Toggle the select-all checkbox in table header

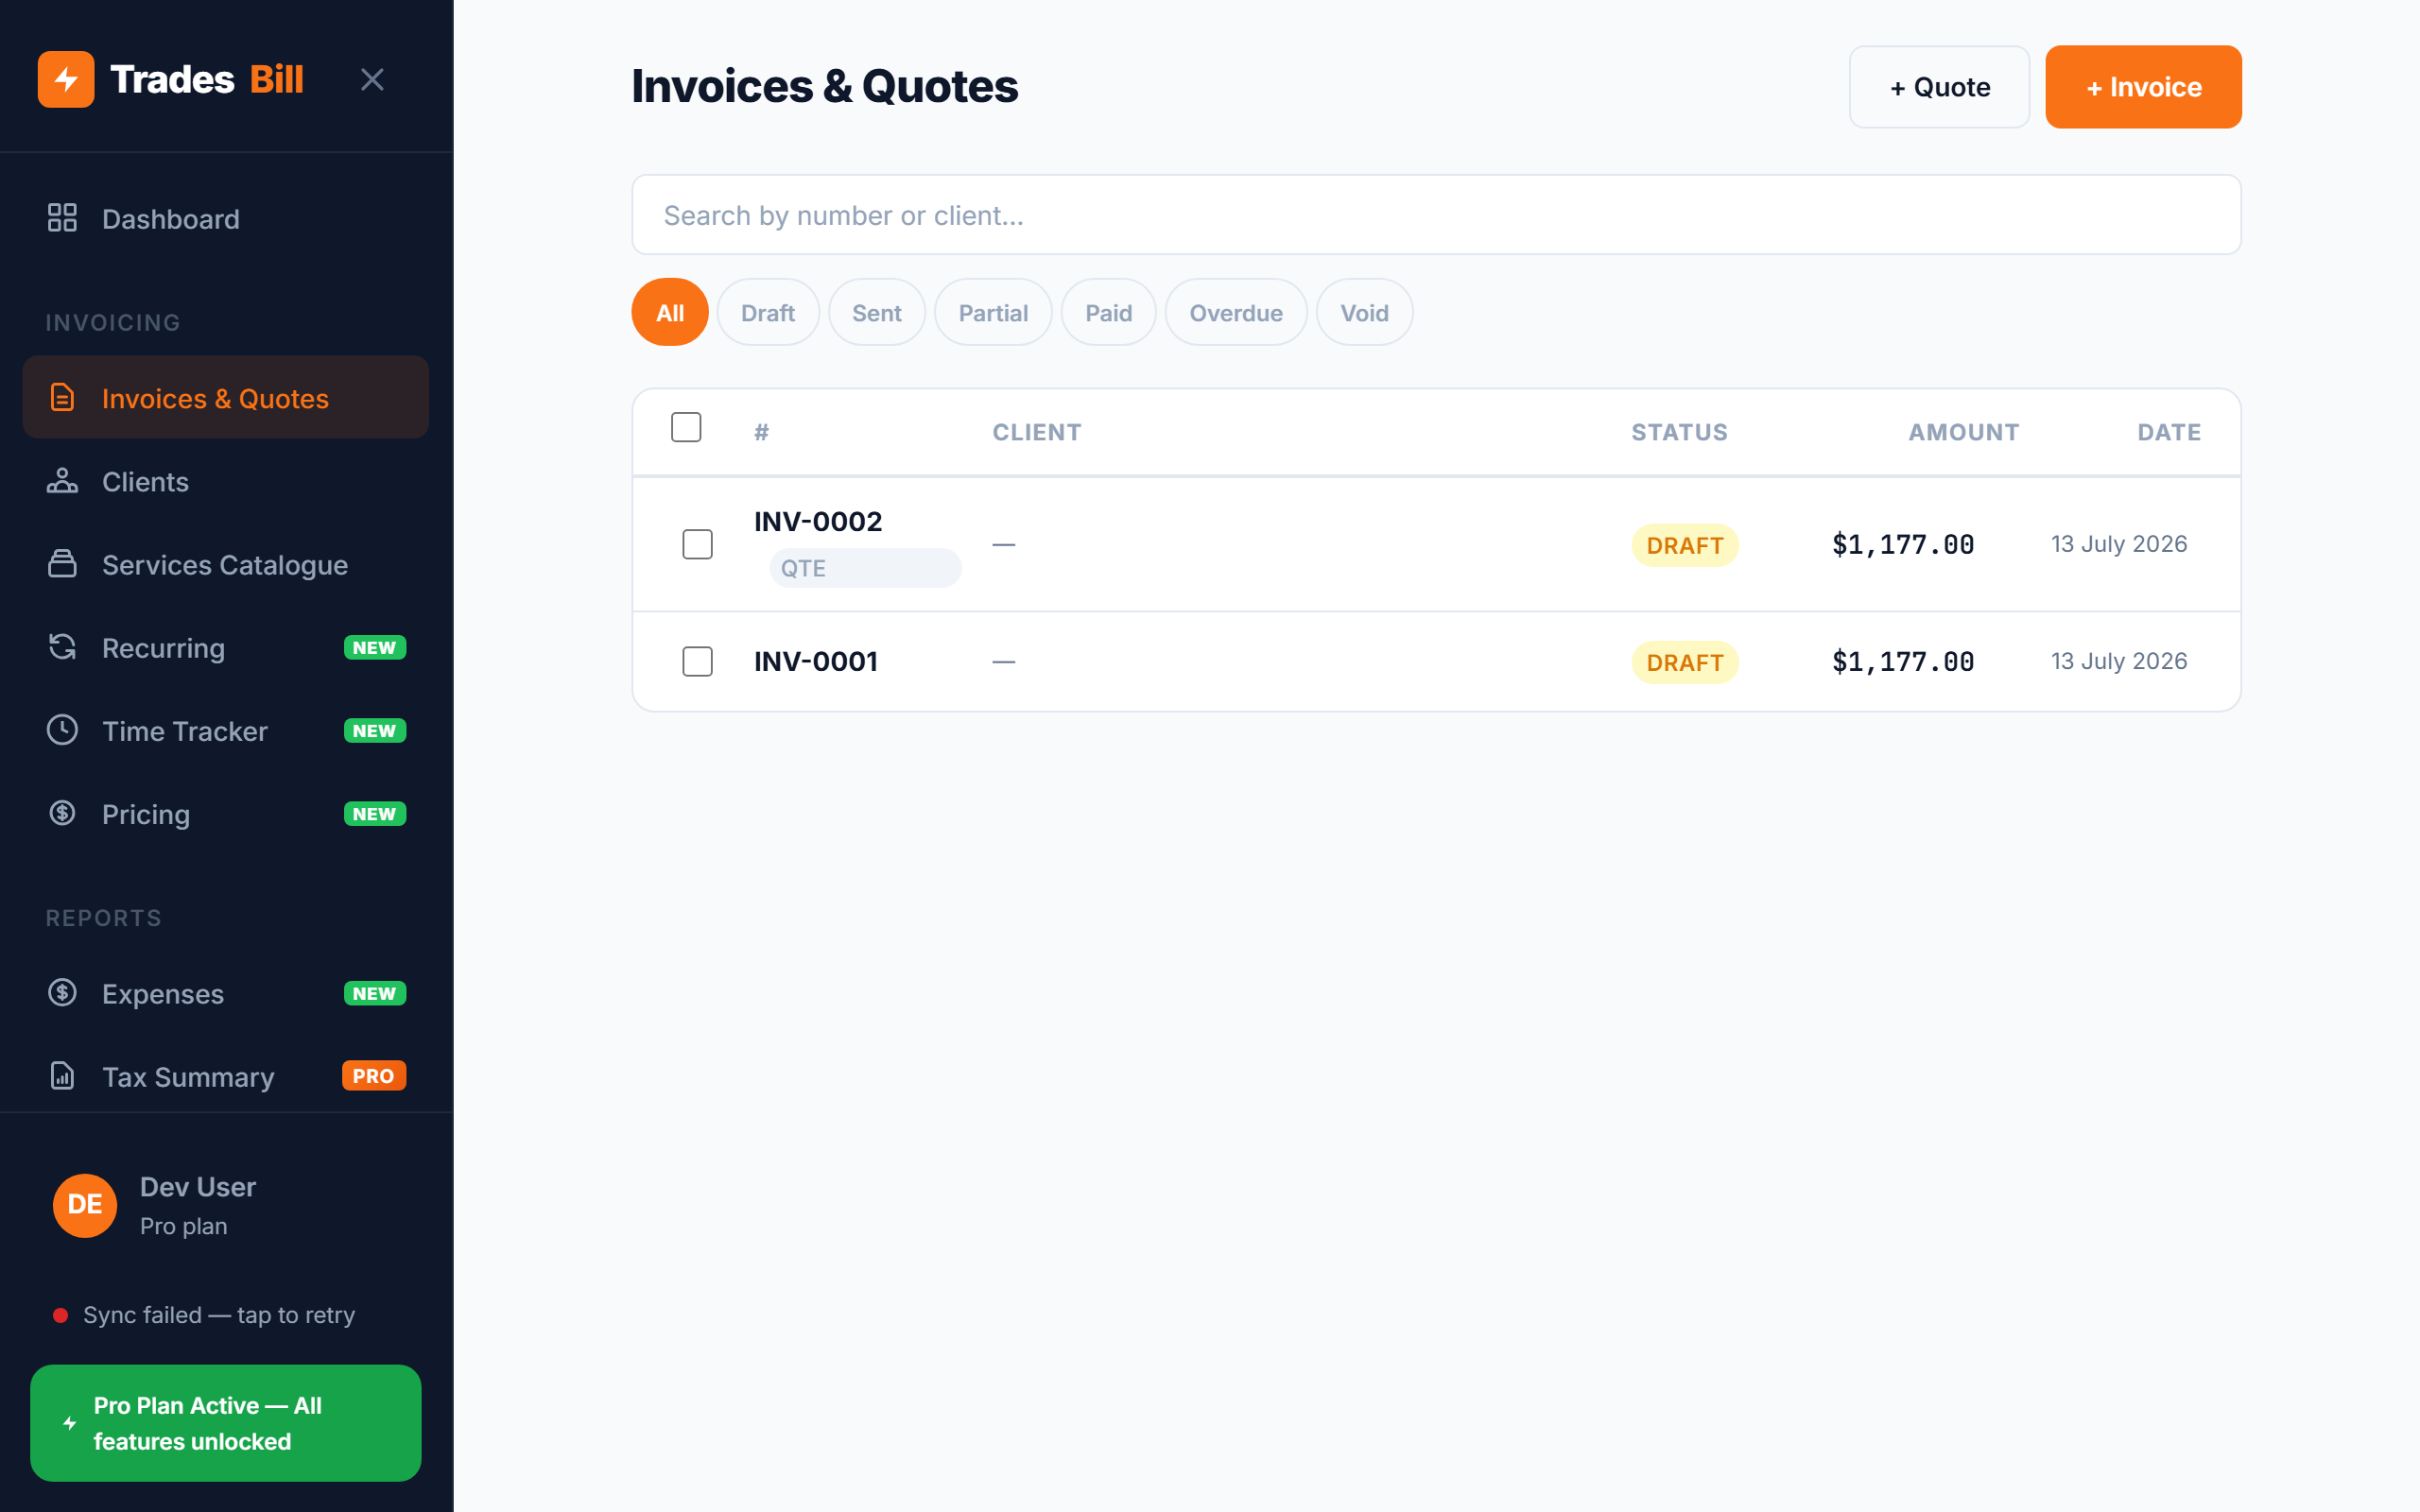pyautogui.click(x=686, y=427)
